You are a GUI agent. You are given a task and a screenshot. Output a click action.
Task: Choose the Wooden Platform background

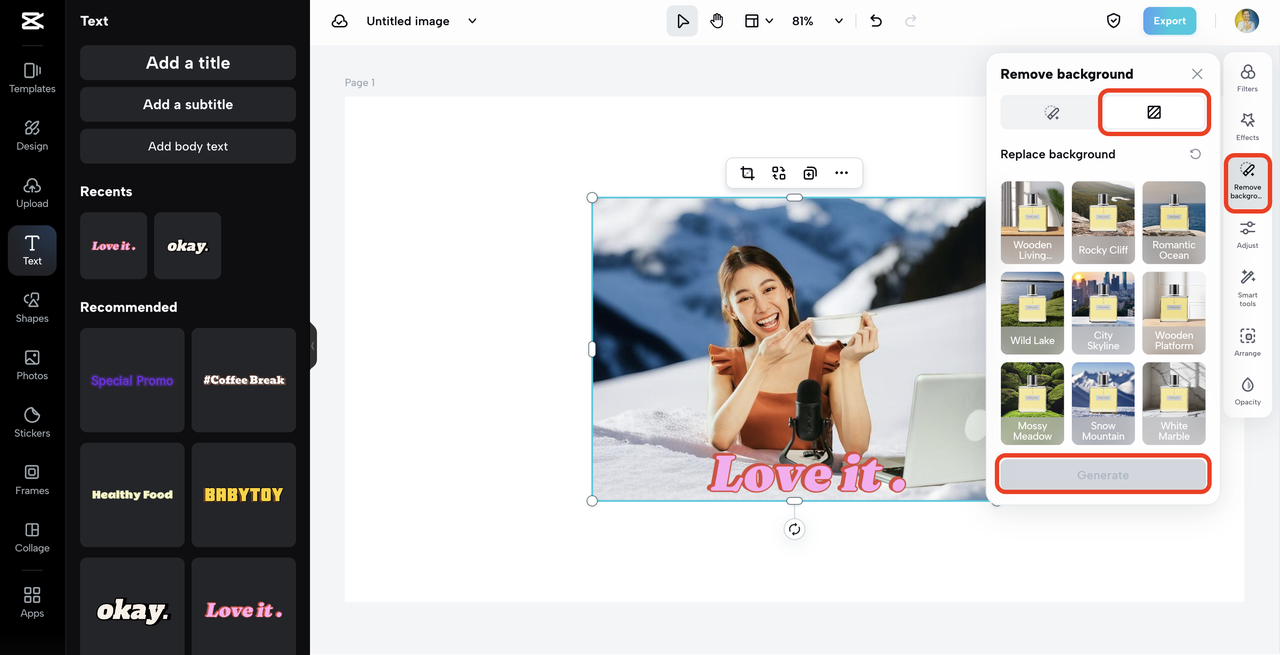pos(1174,313)
